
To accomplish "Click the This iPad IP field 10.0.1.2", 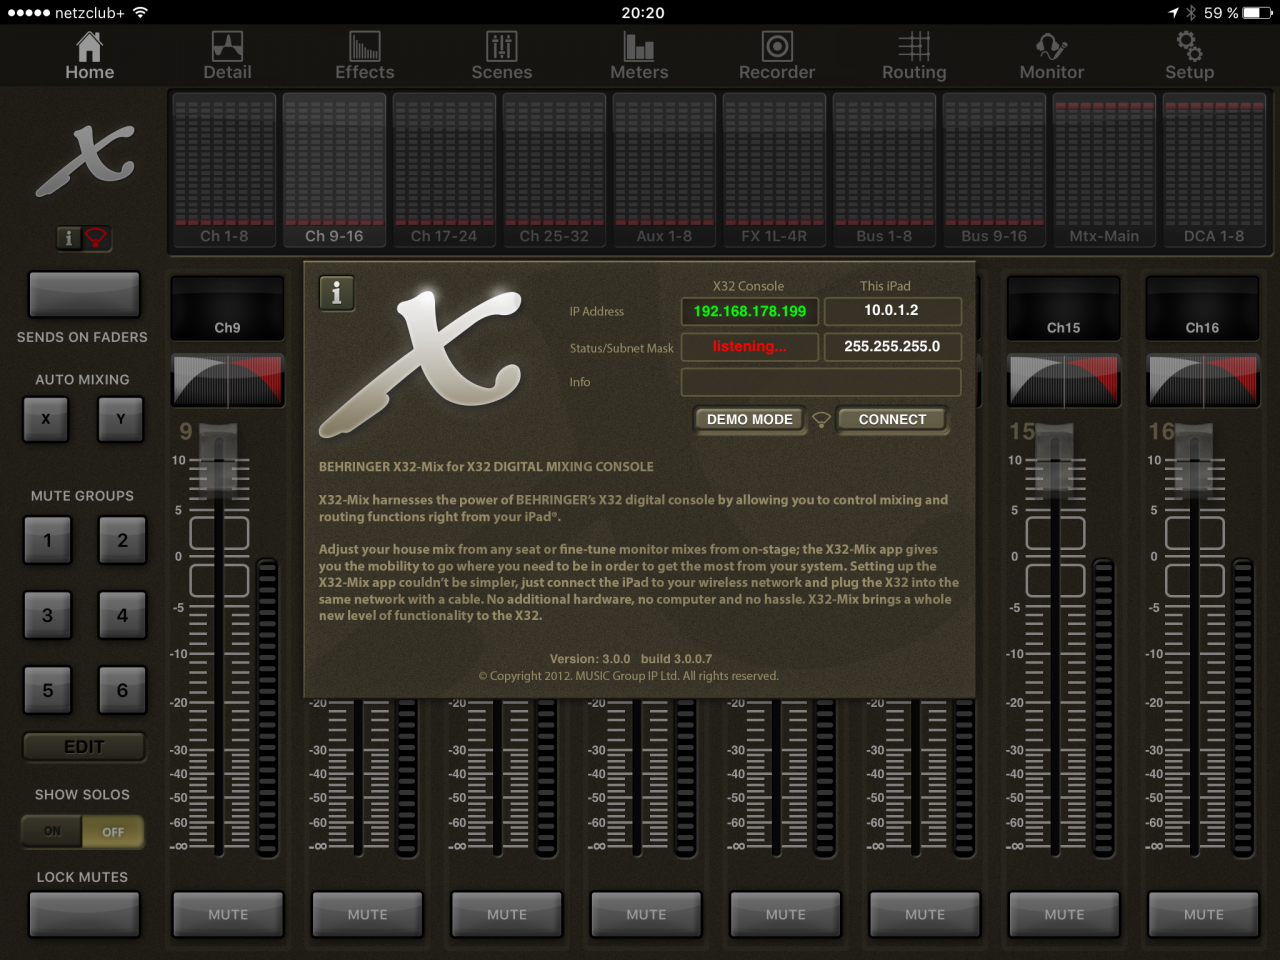I will coord(892,311).
